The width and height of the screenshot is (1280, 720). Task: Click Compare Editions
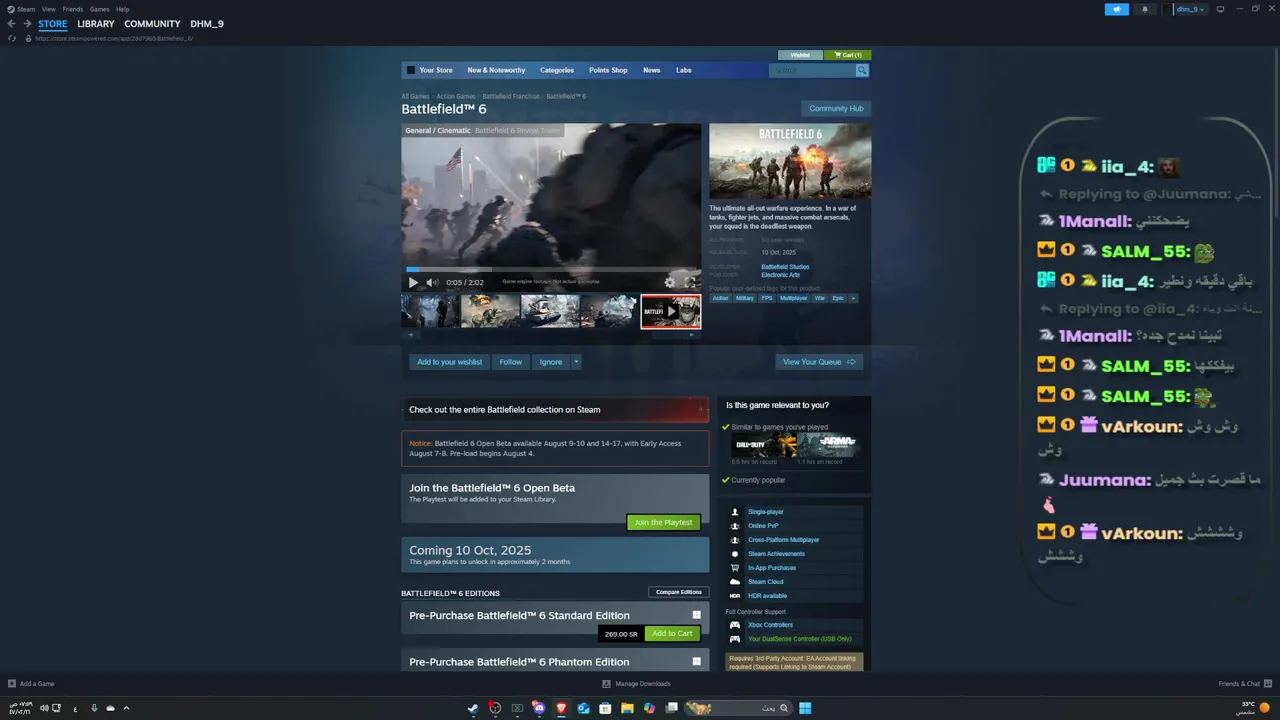(x=678, y=592)
